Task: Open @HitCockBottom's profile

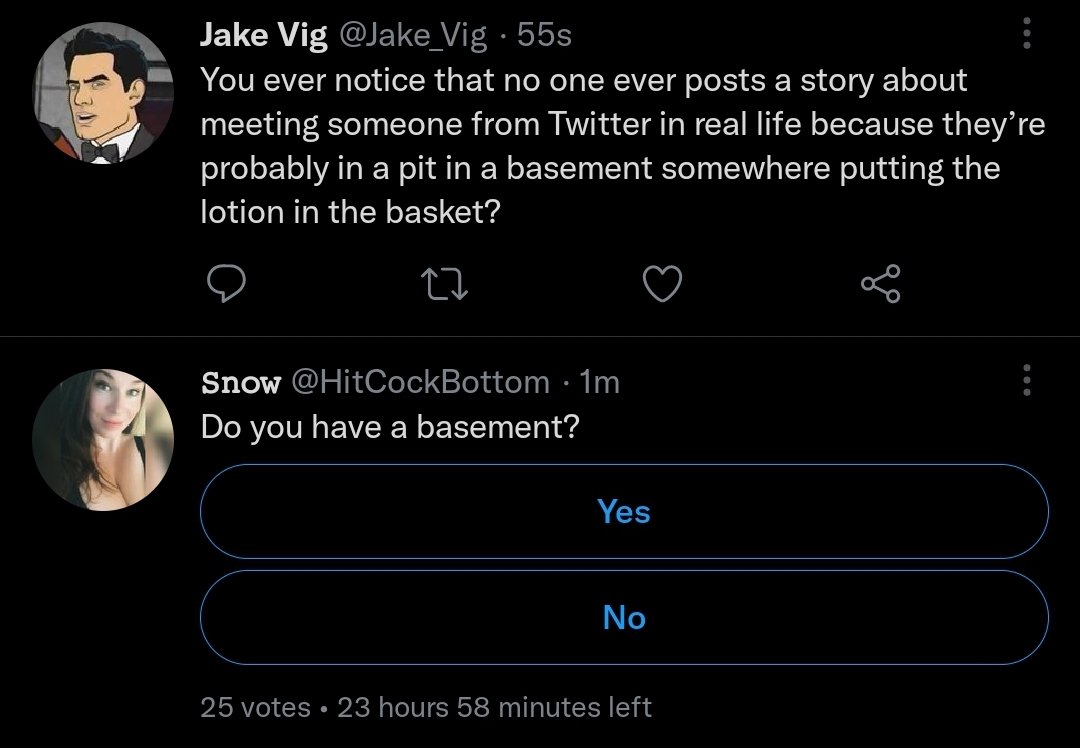Action: [x=423, y=382]
